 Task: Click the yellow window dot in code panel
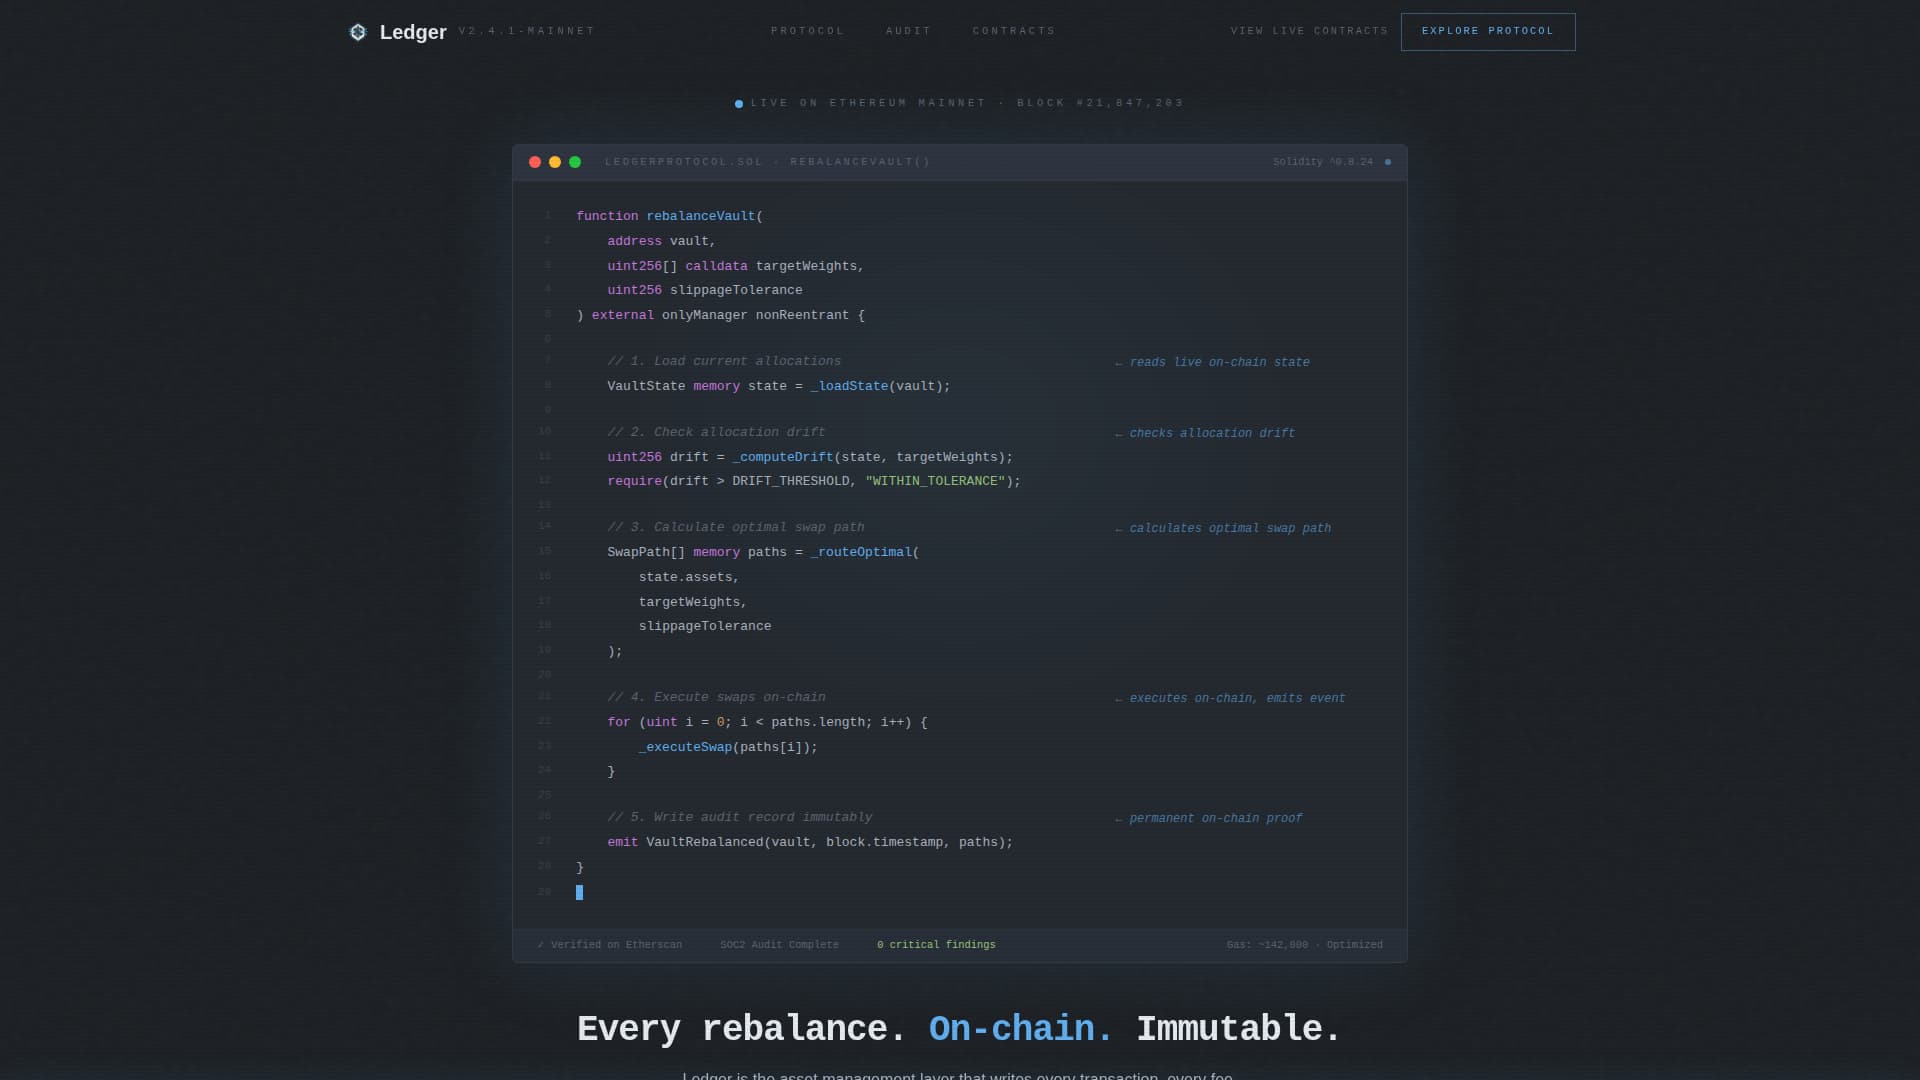tap(555, 162)
